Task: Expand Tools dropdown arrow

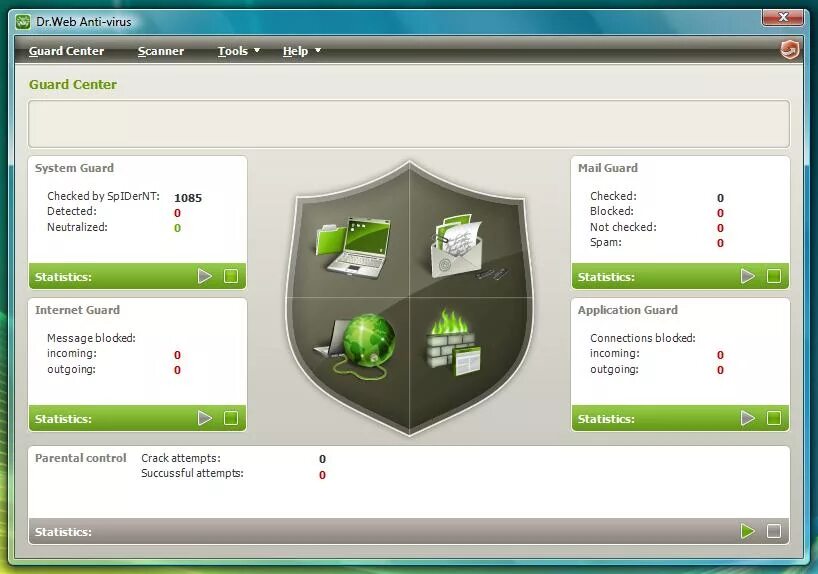Action: [x=257, y=51]
